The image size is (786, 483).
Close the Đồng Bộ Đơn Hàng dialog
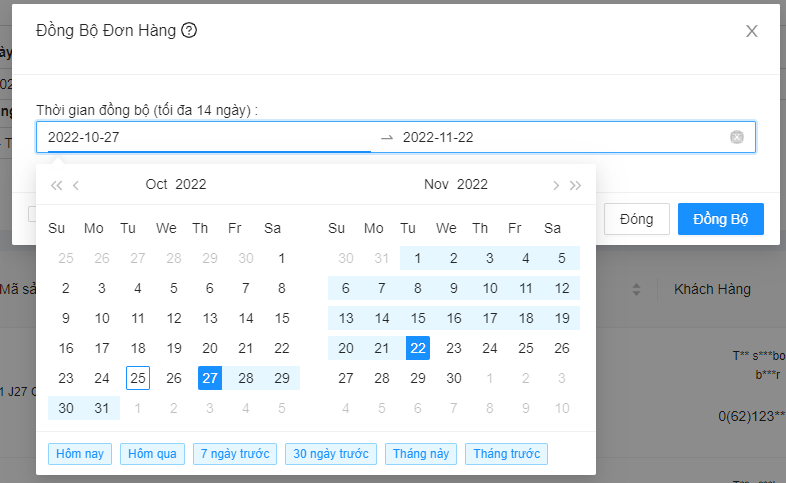pyautogui.click(x=752, y=31)
